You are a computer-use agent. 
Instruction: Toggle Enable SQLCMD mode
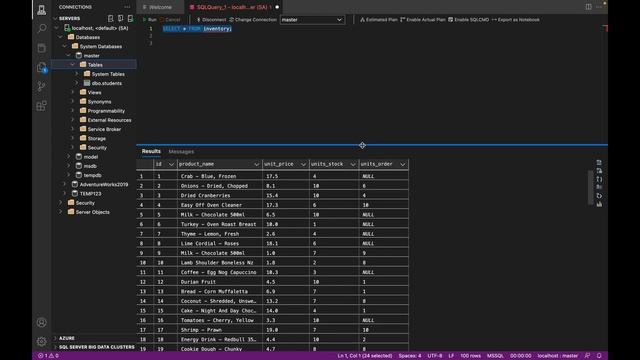468,20
